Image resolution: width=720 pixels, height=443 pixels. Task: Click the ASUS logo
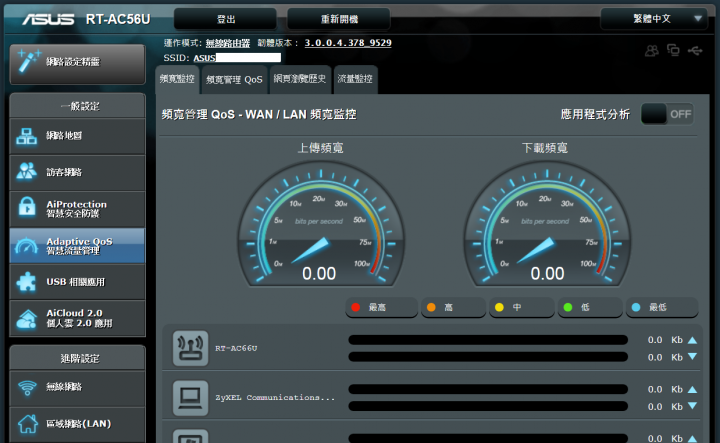tap(48, 19)
